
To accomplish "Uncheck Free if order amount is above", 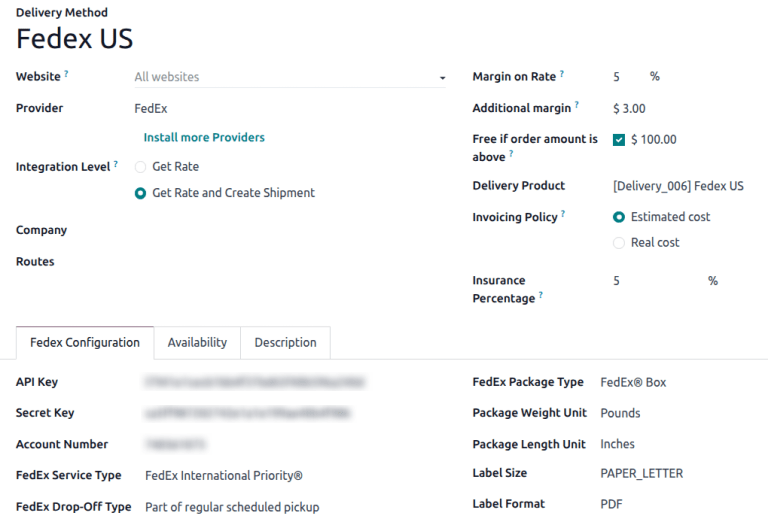I will [619, 140].
